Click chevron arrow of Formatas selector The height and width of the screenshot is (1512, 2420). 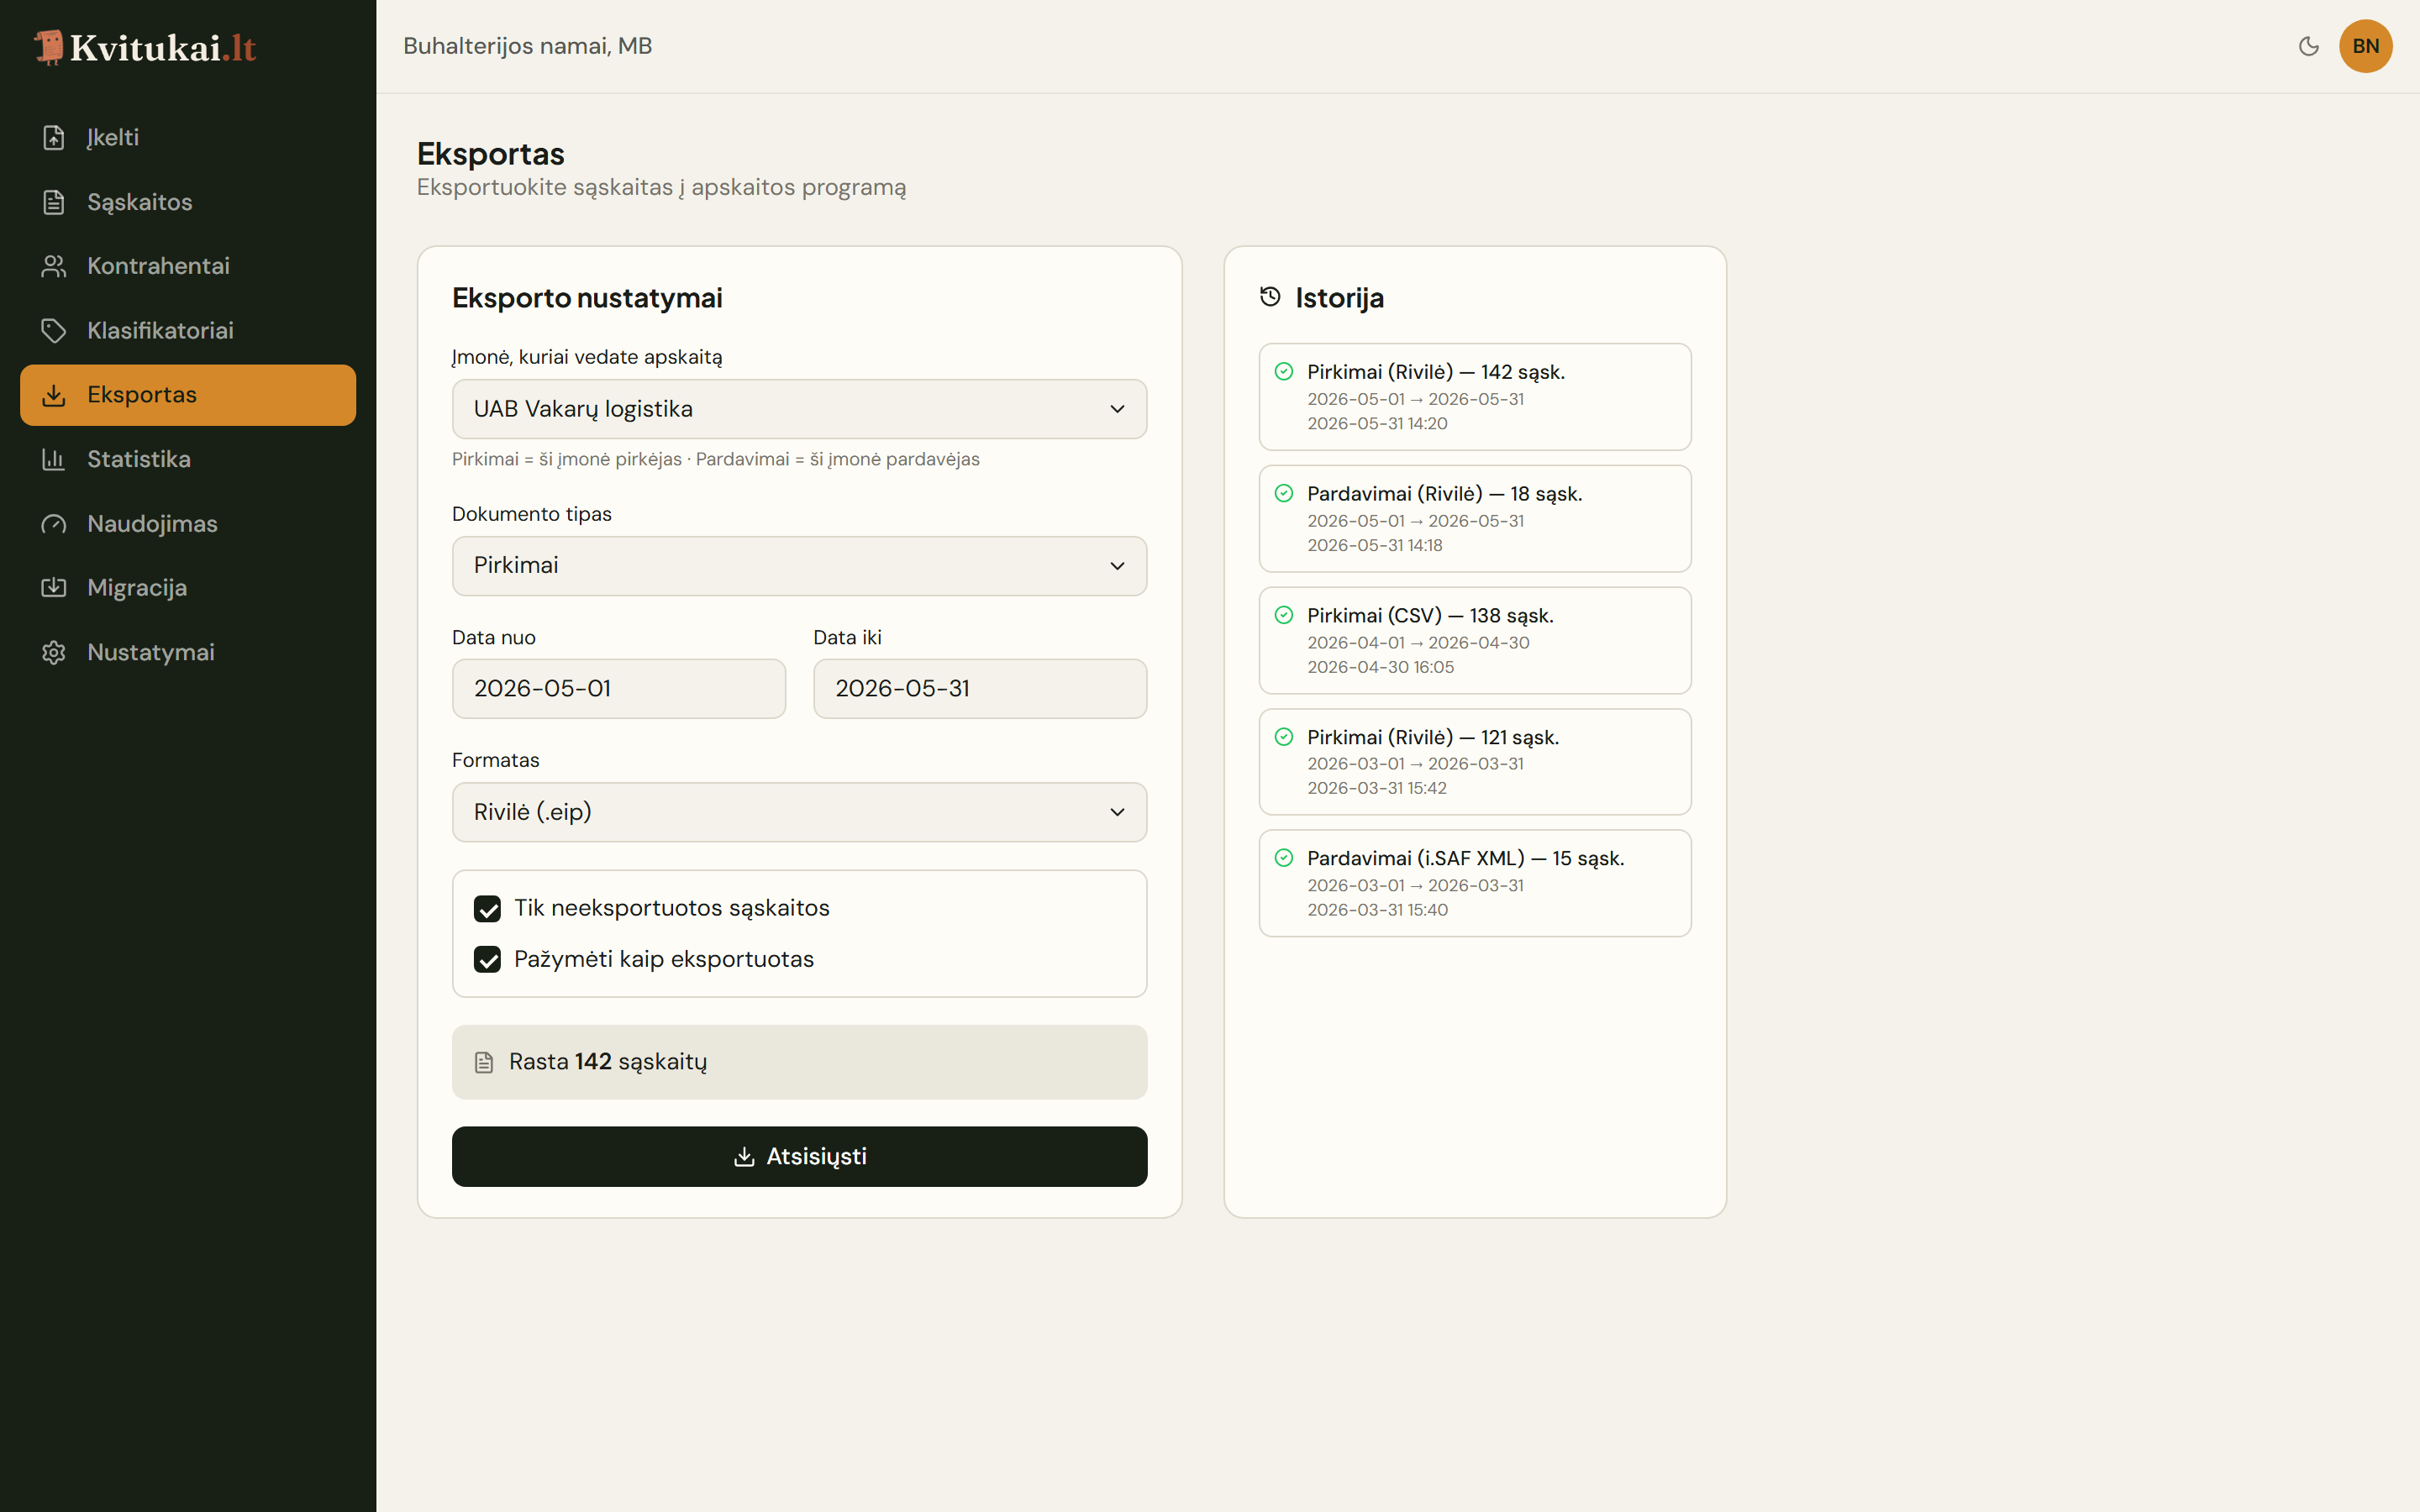[x=1117, y=812]
